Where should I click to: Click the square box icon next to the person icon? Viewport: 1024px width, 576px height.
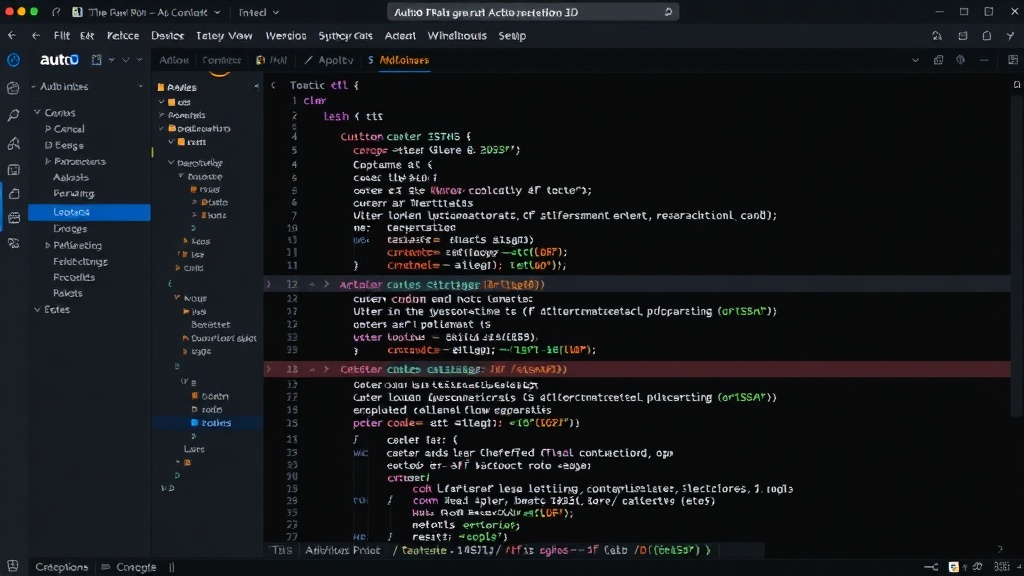coord(963,36)
